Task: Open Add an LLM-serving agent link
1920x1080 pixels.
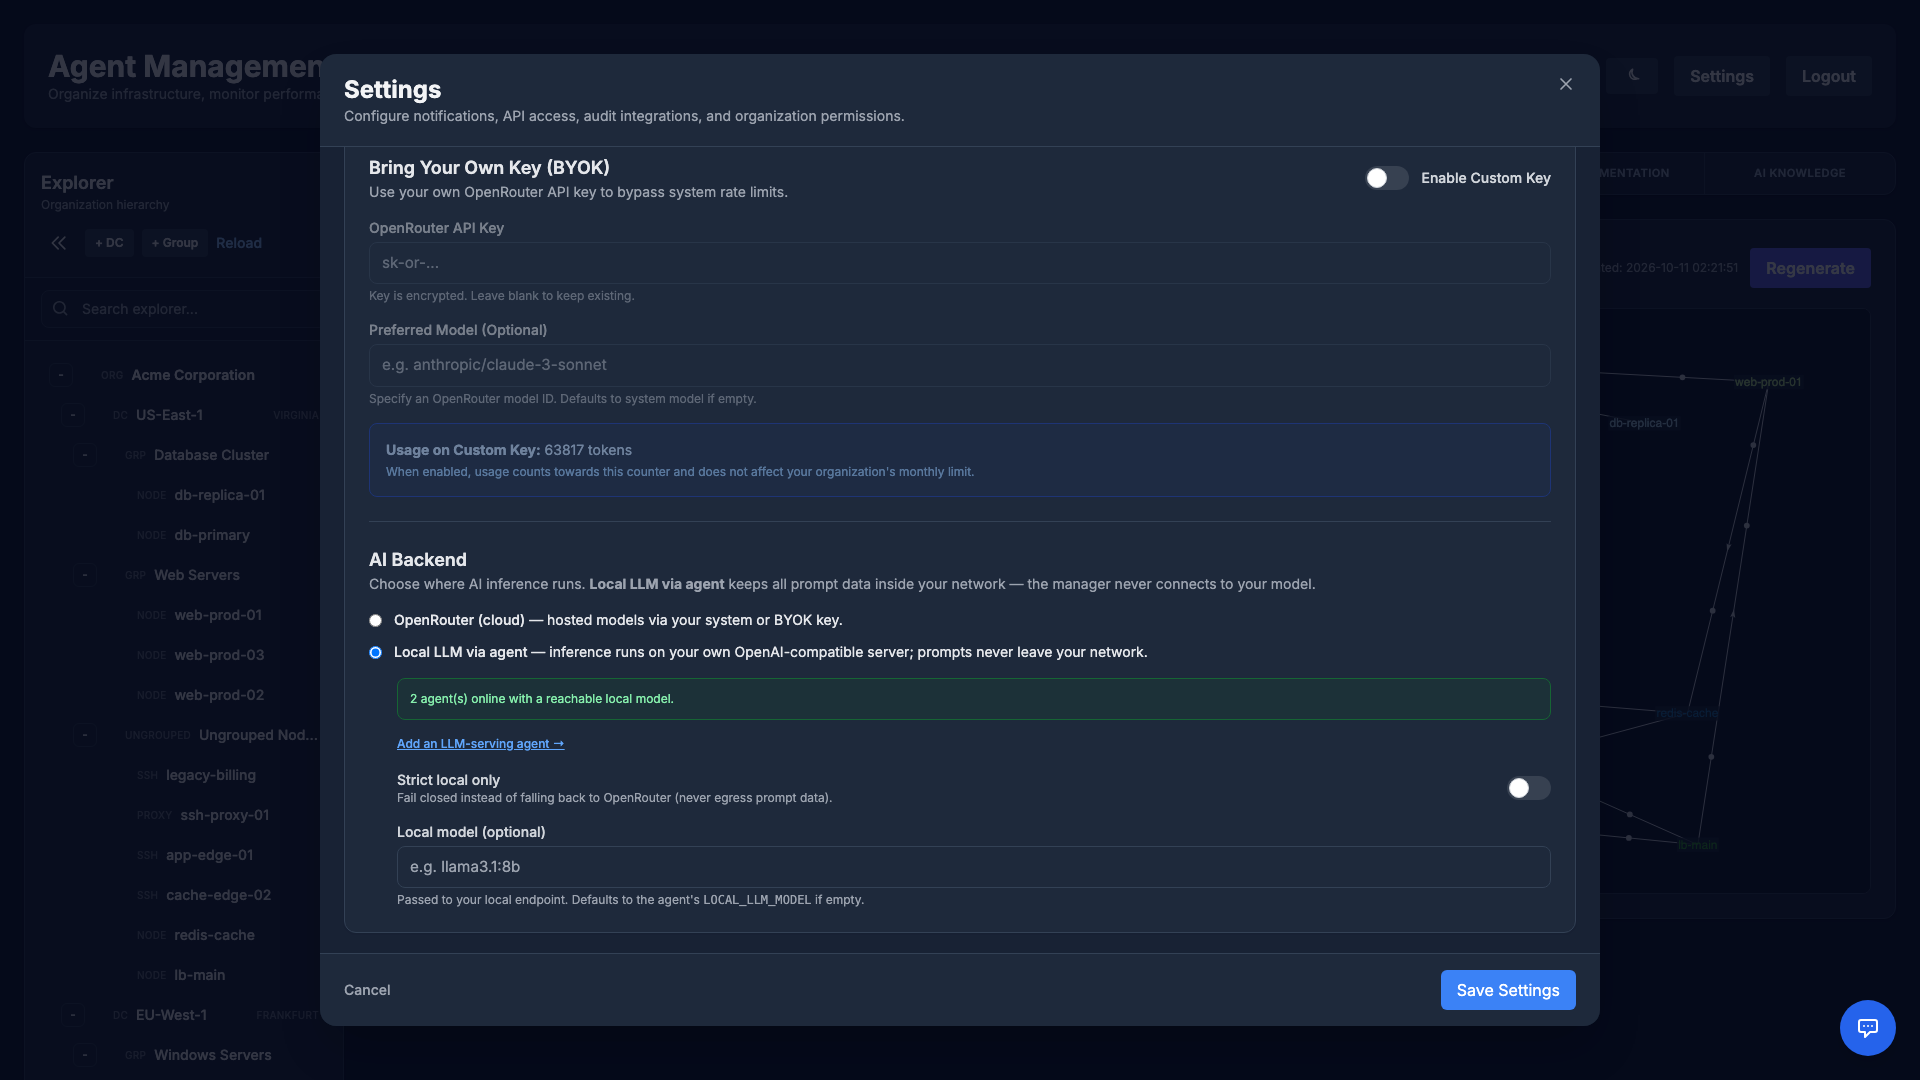Action: click(x=480, y=744)
